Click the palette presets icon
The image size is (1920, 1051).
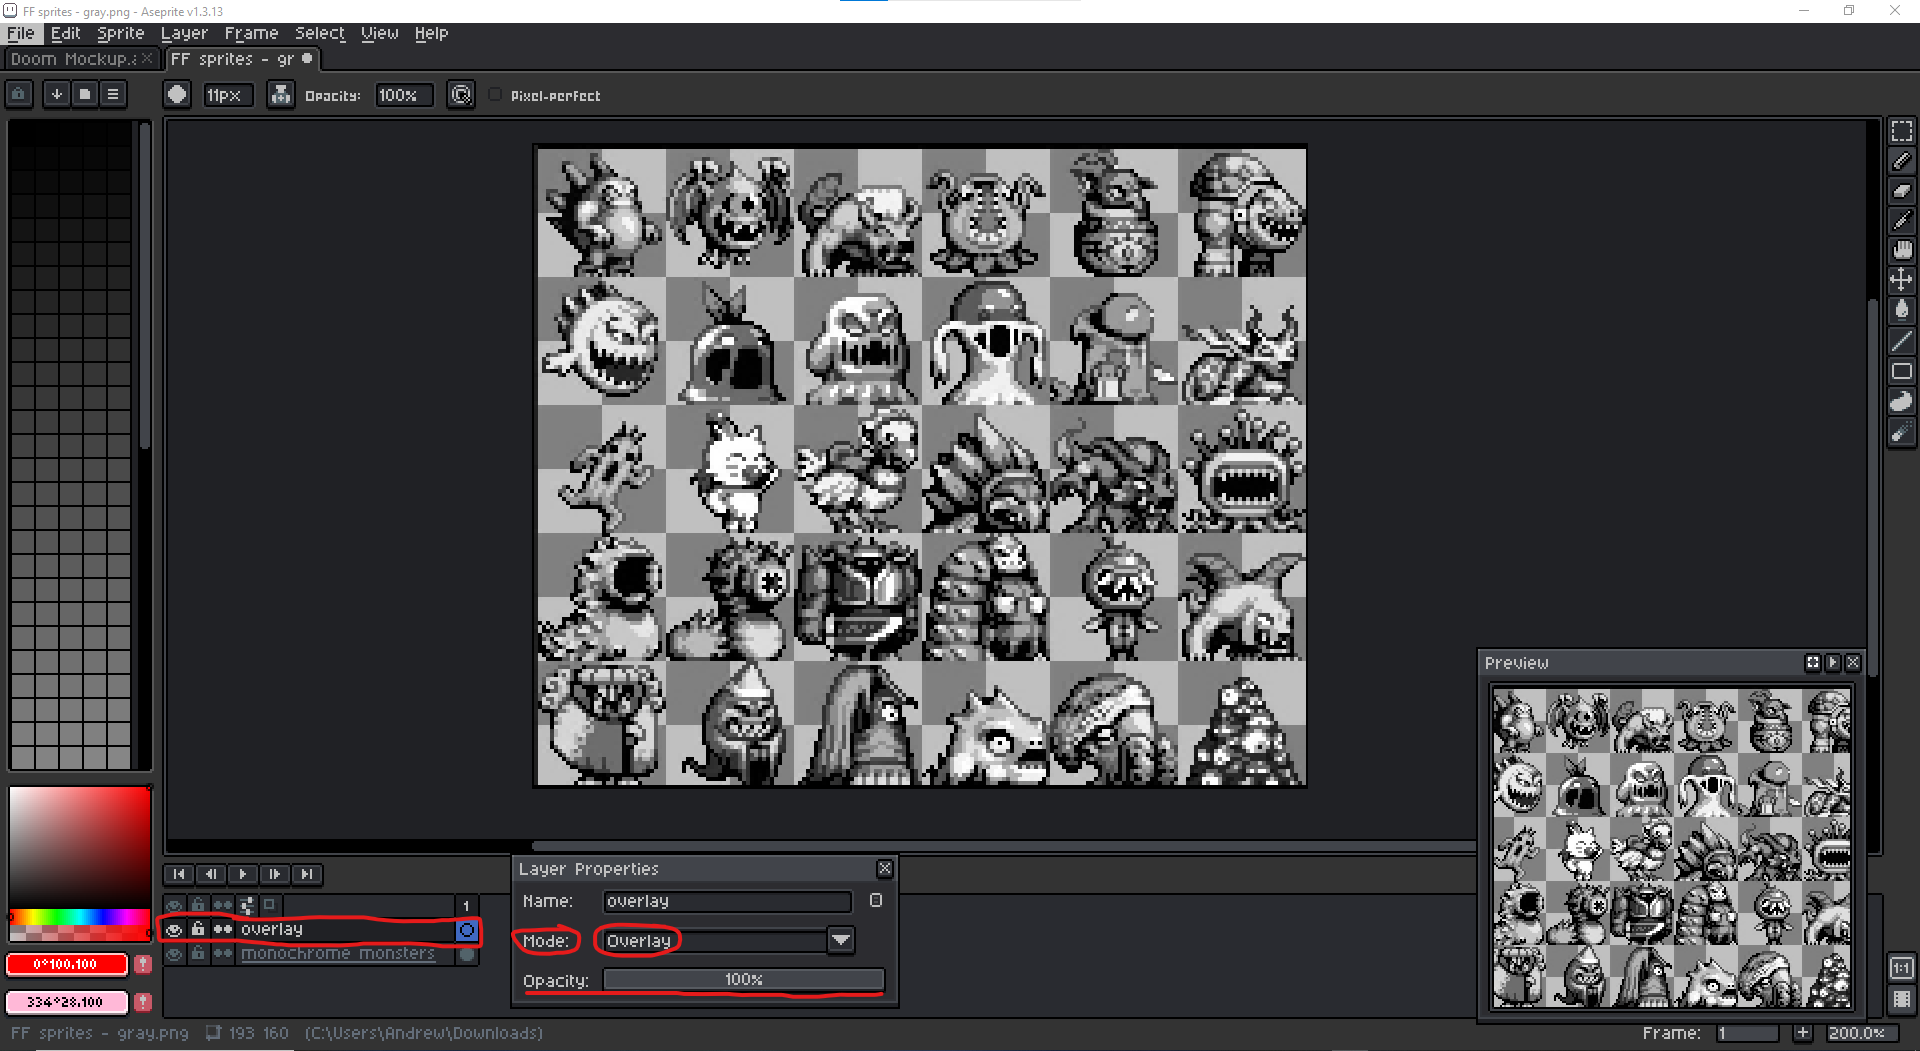[85, 95]
